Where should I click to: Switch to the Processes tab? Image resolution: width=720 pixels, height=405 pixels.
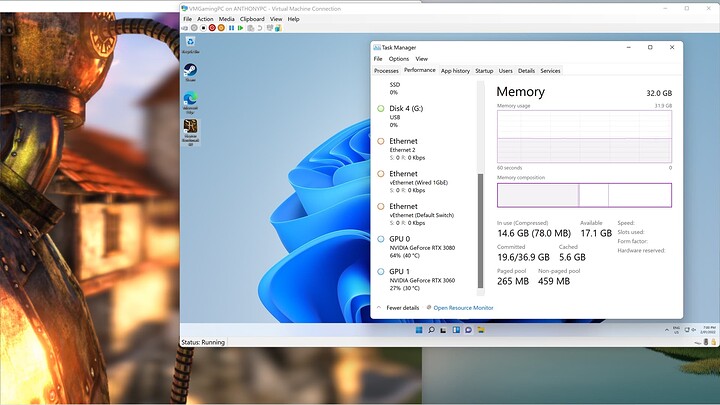click(386, 71)
